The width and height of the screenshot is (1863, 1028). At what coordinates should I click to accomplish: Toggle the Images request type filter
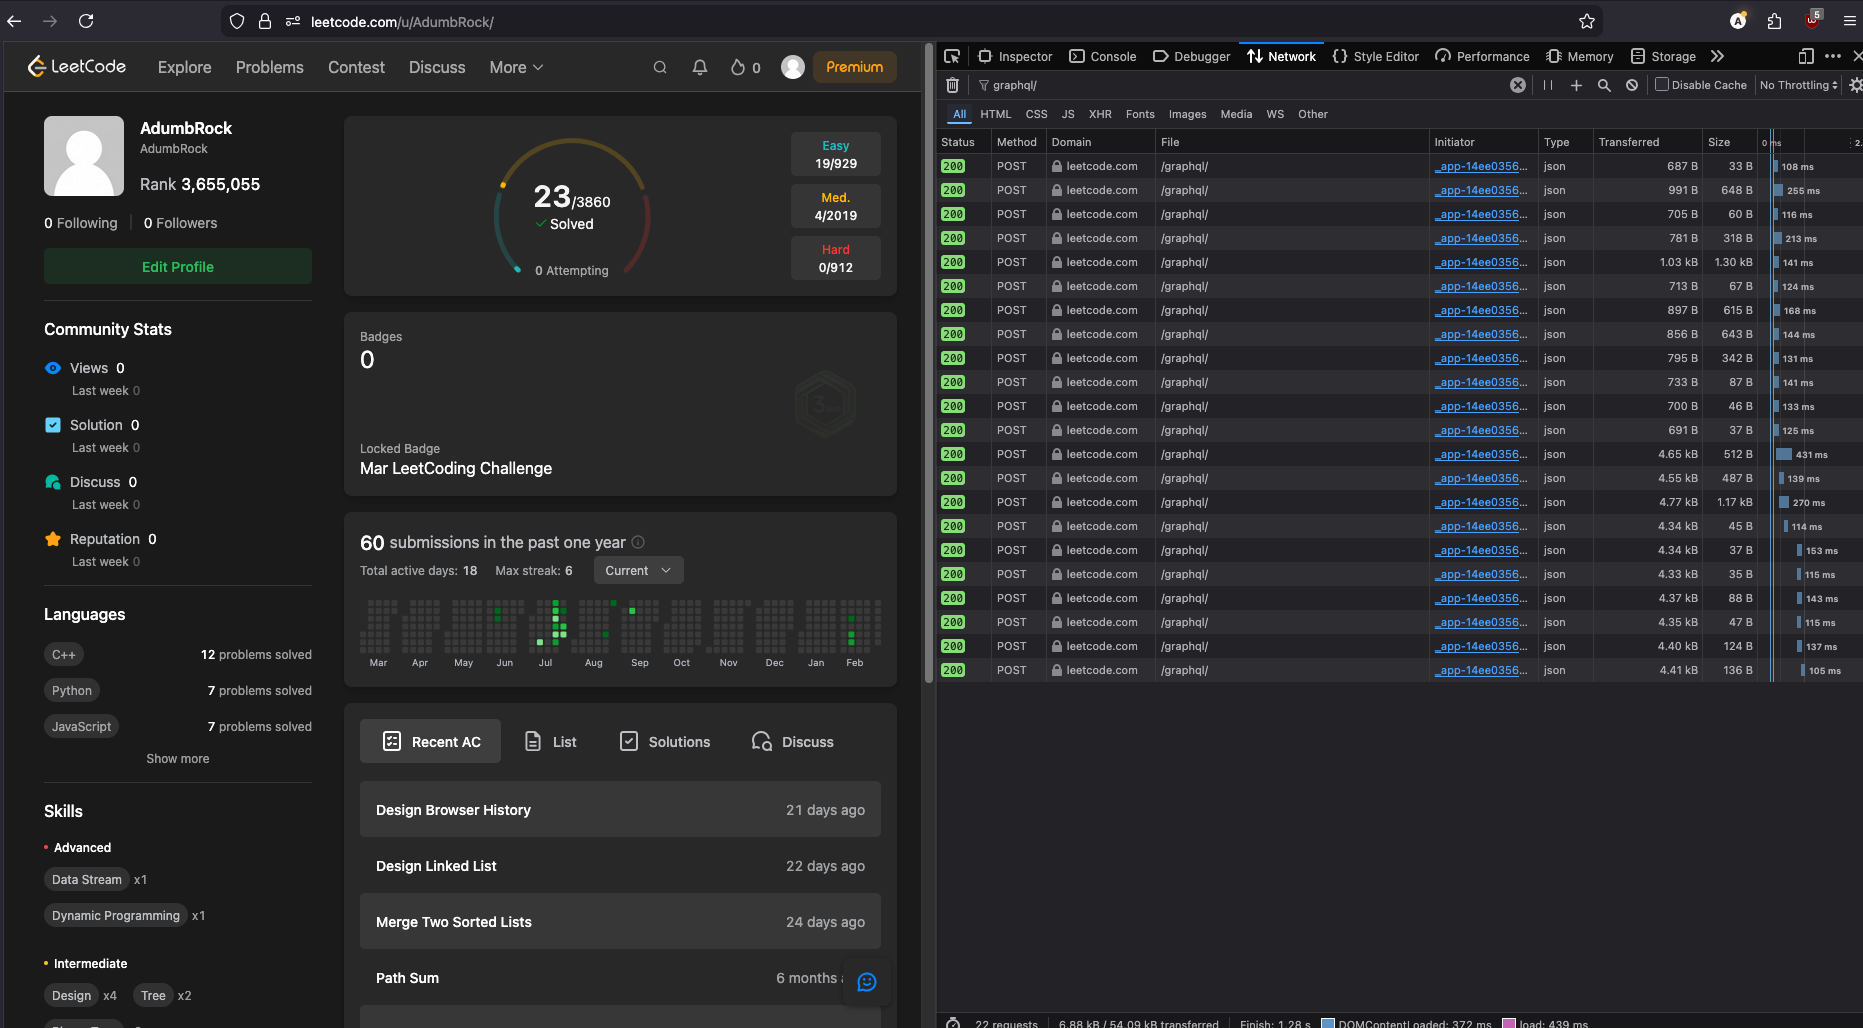coord(1188,114)
